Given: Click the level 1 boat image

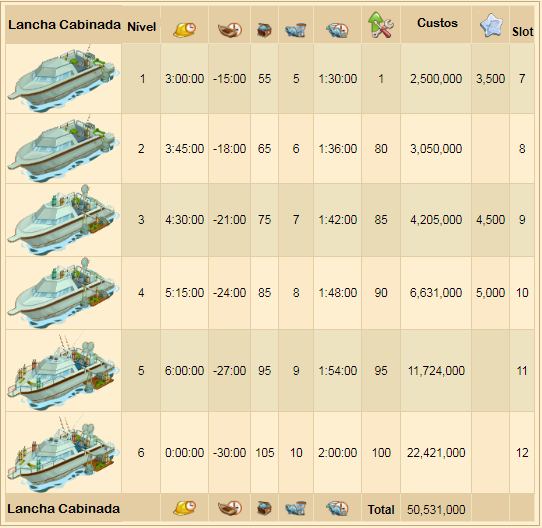Looking at the screenshot, I should tap(64, 78).
